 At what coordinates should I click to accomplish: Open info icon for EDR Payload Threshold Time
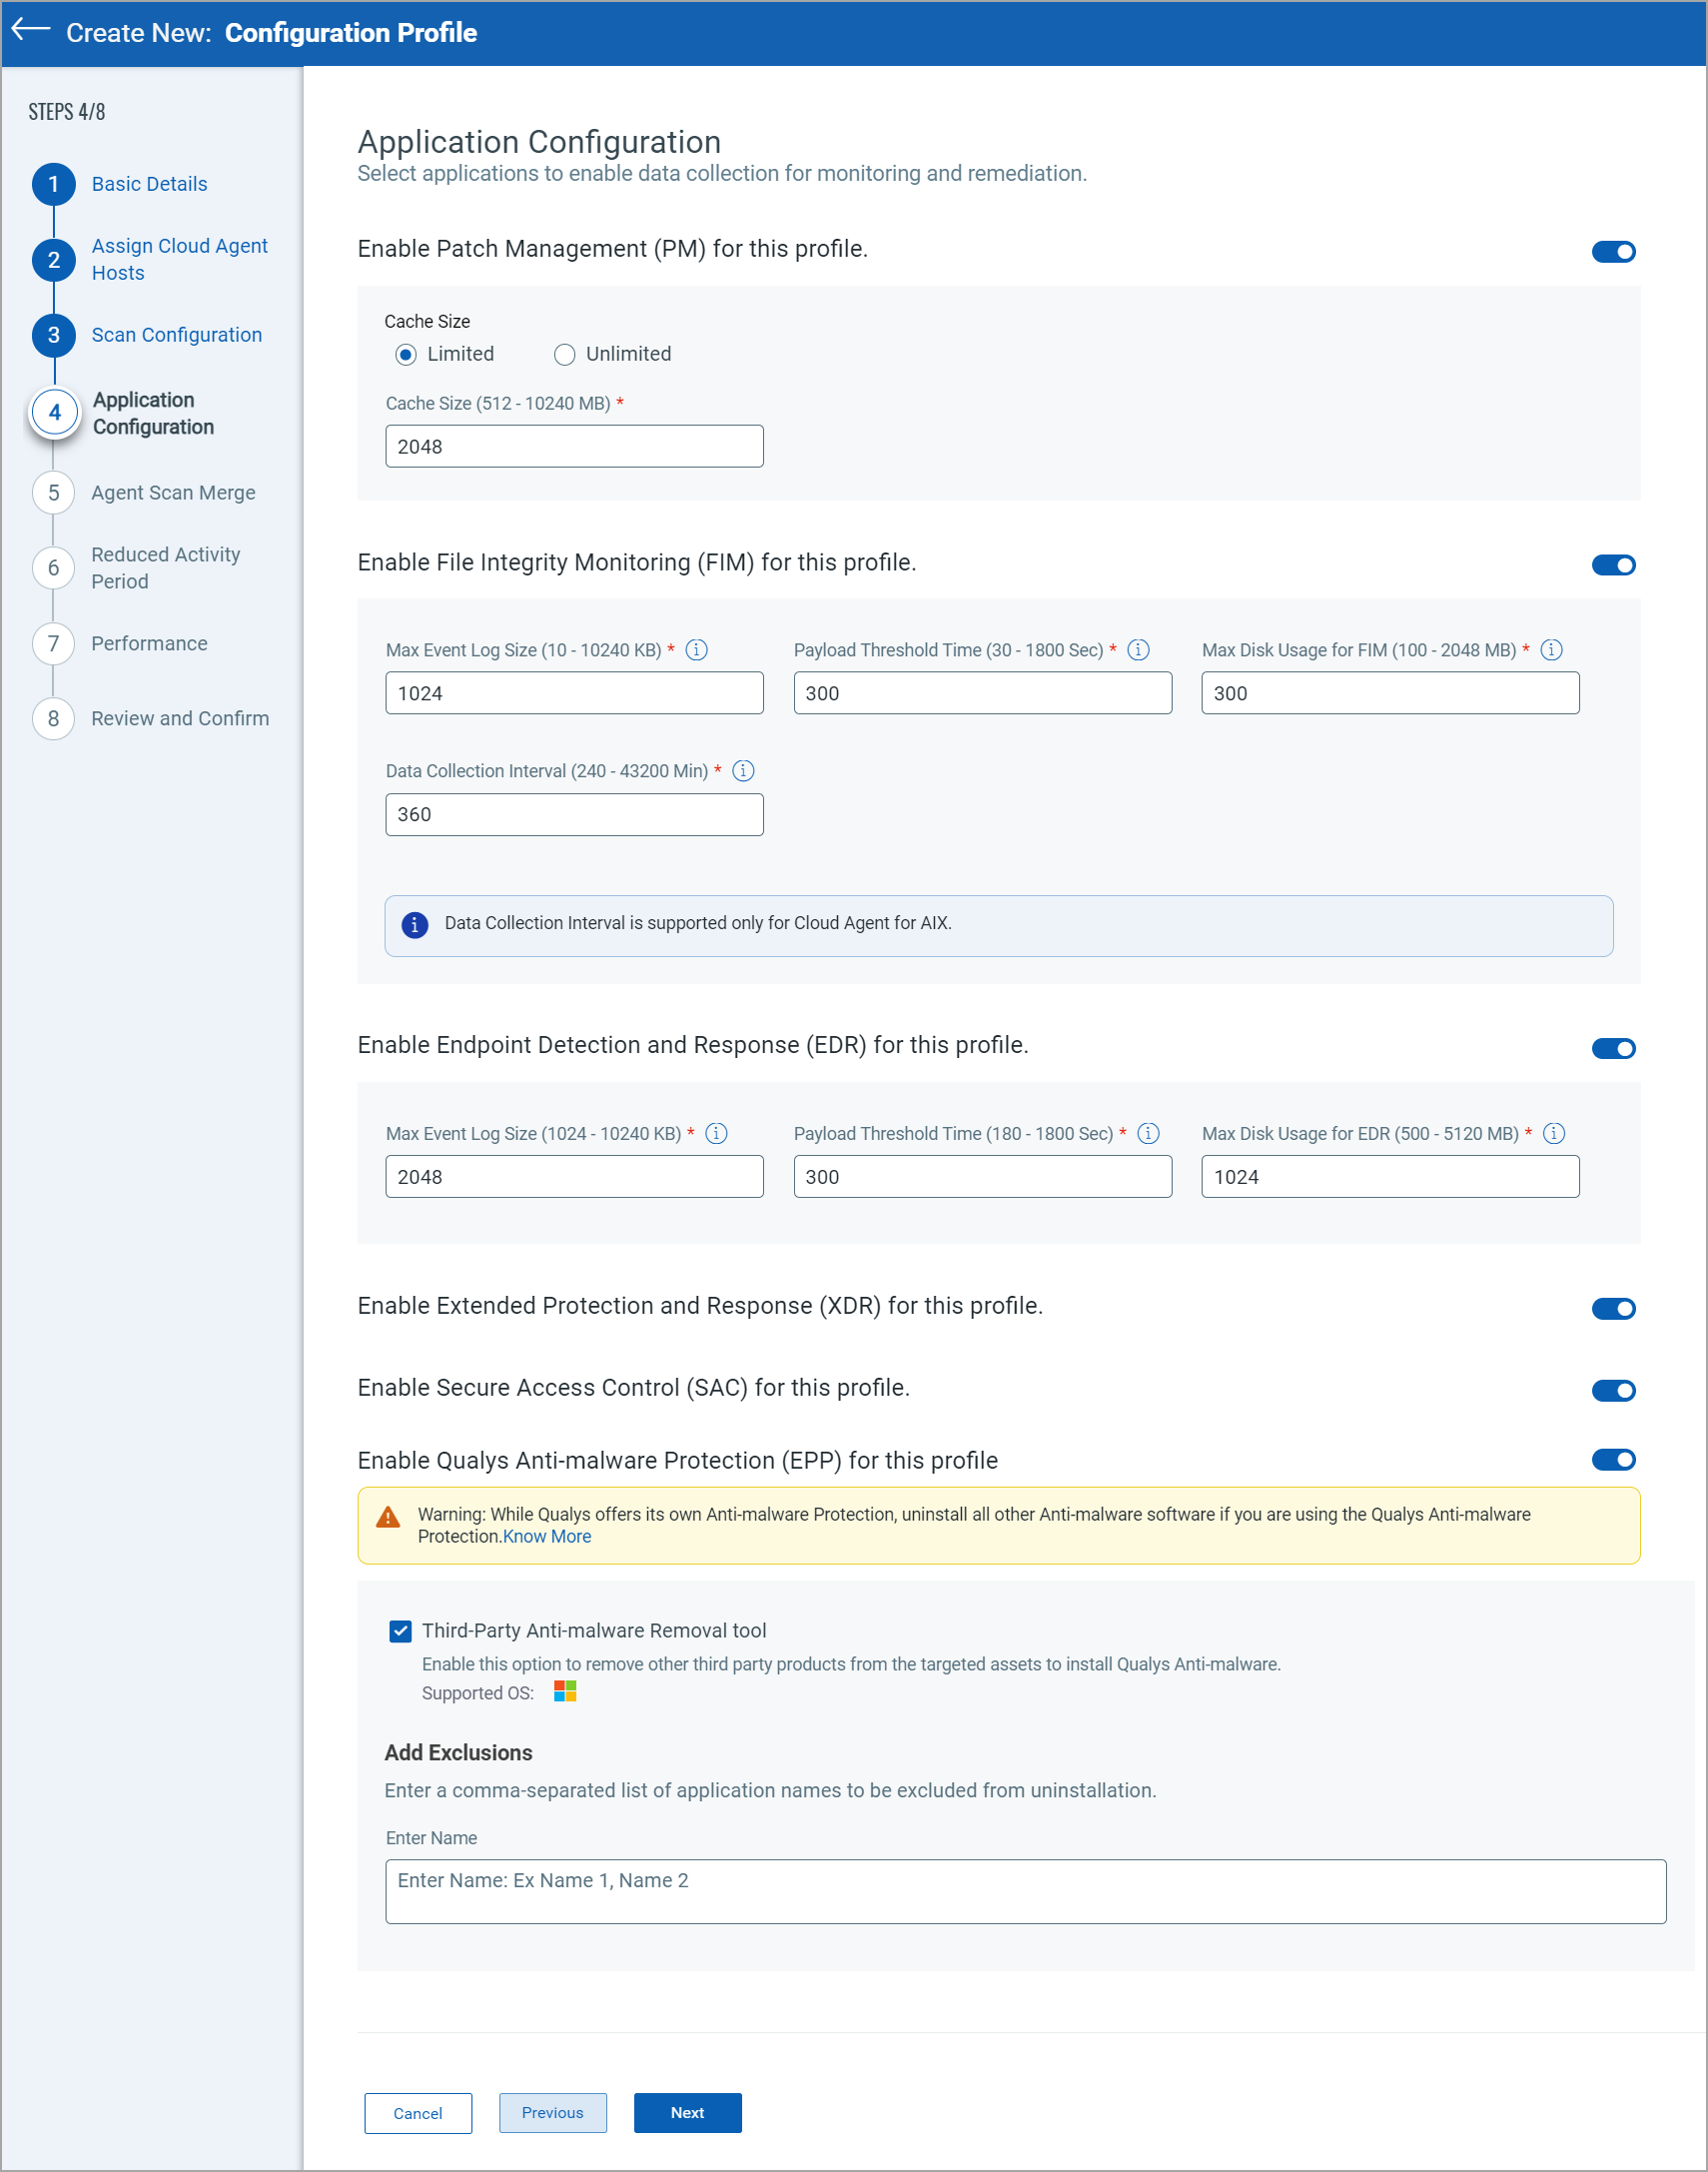[1148, 1133]
